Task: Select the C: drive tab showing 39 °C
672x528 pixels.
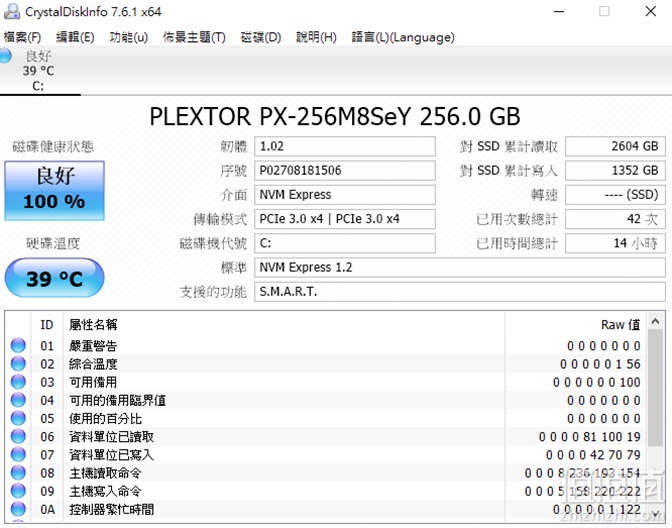Action: (39, 71)
